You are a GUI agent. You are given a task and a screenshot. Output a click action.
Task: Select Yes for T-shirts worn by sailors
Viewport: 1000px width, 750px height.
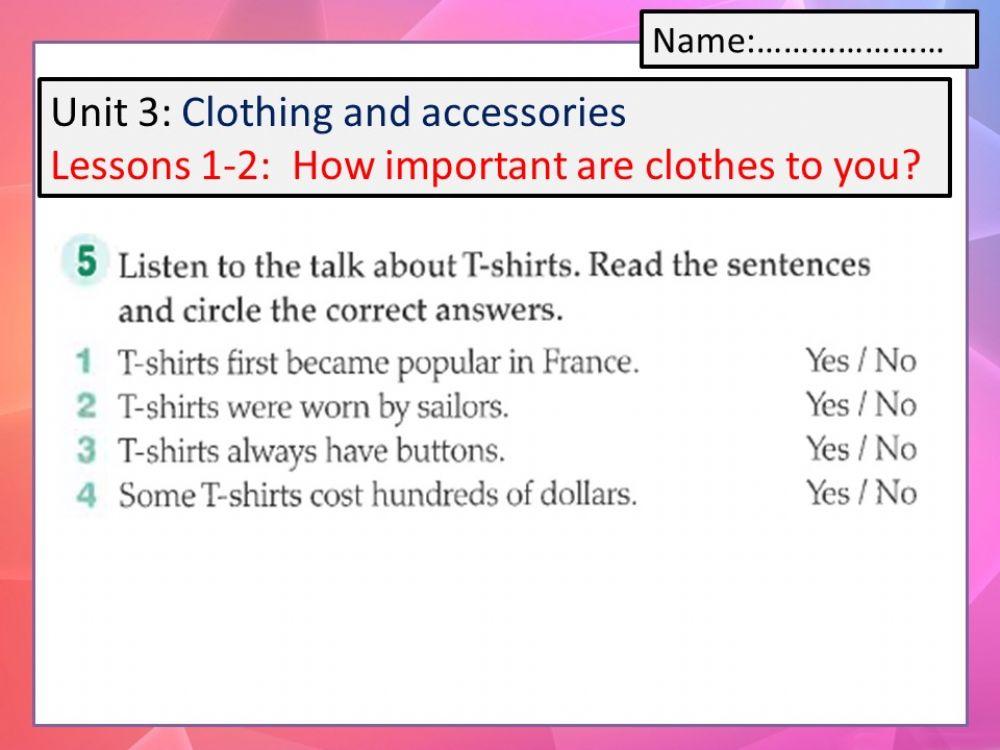pyautogui.click(x=826, y=405)
